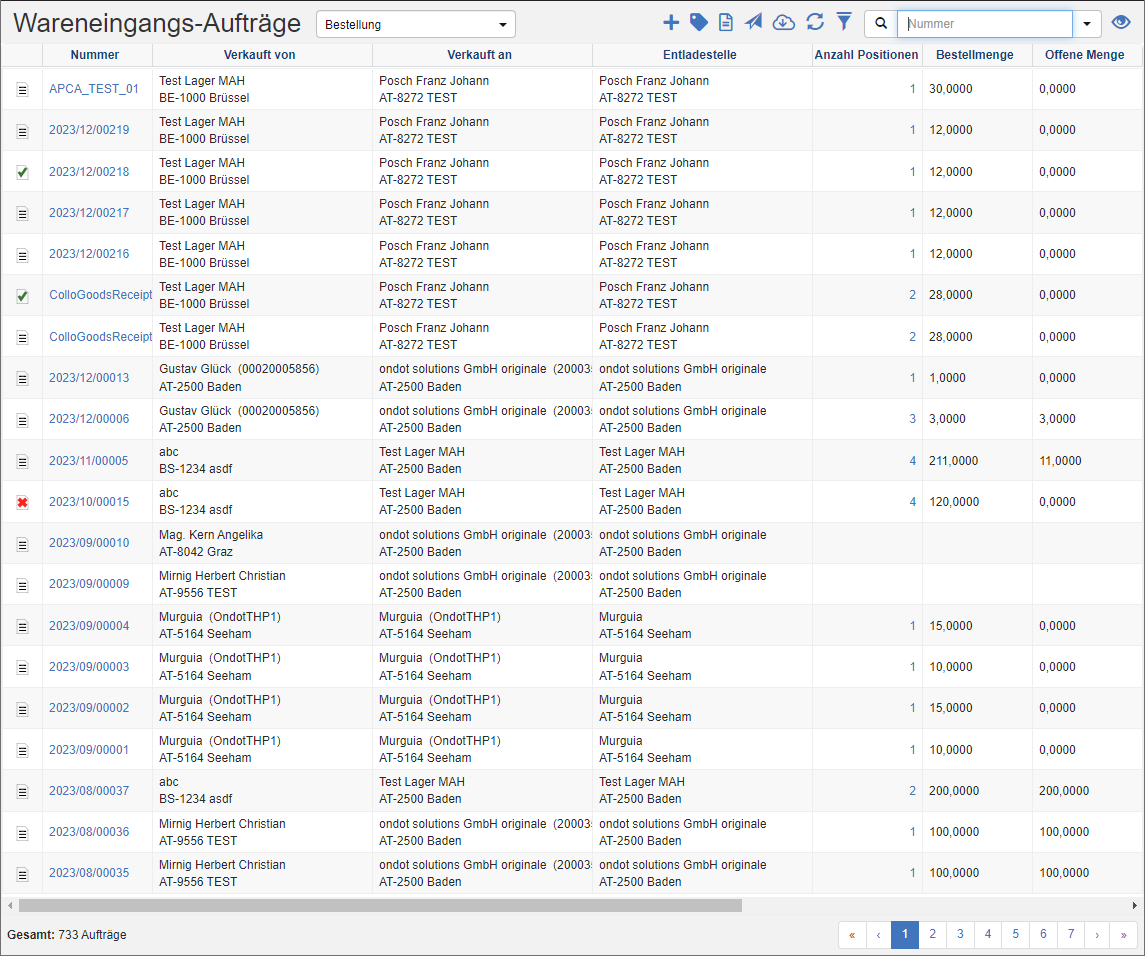The width and height of the screenshot is (1145, 956).
Task: Click the Bestellmenge column header
Action: [974, 55]
